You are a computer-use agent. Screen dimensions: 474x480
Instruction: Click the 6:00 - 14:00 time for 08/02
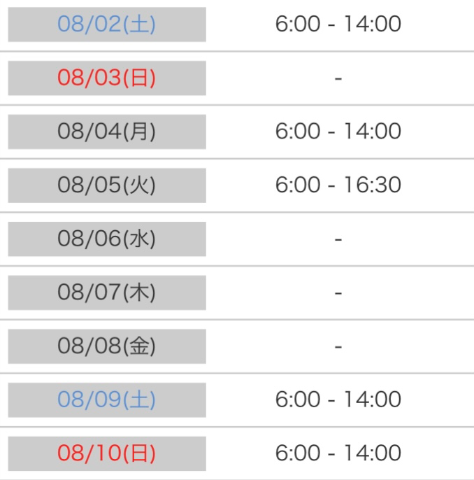pyautogui.click(x=338, y=24)
